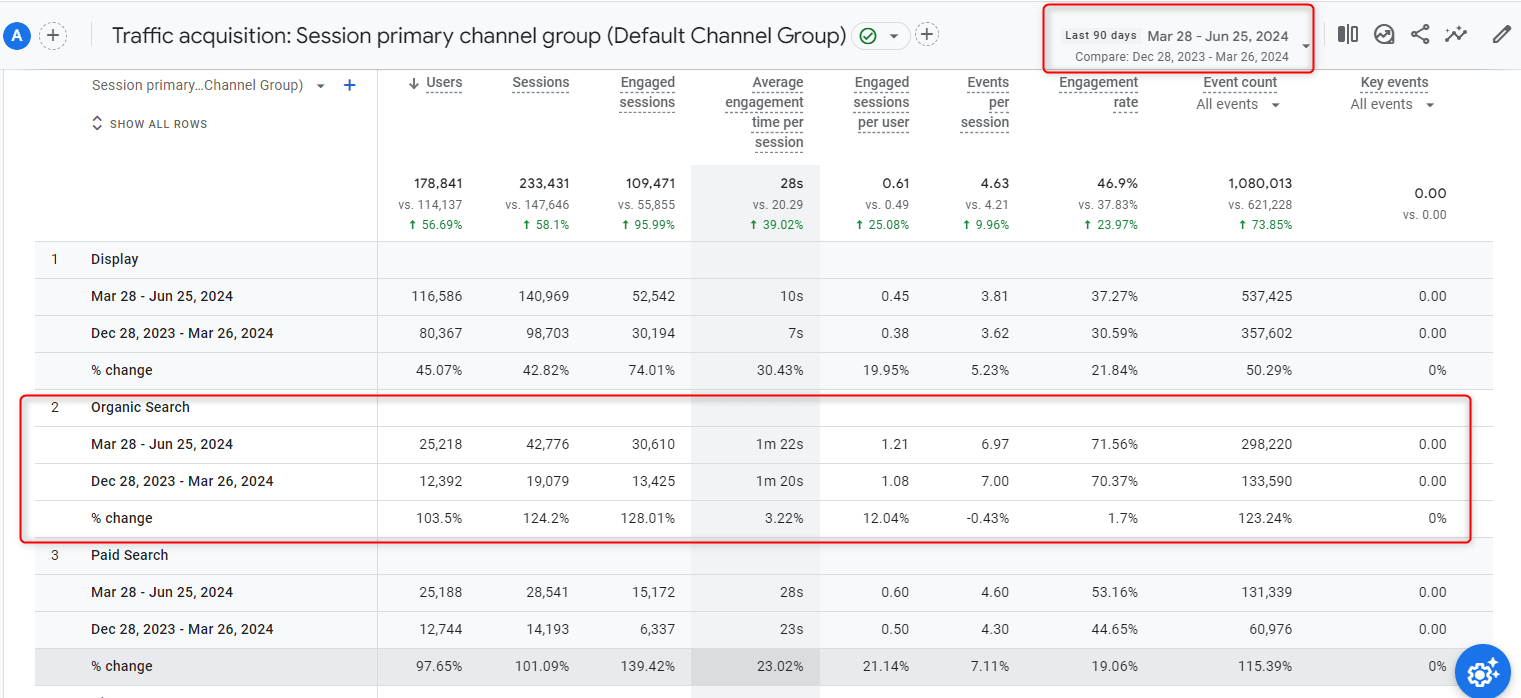Share this report

[1420, 35]
